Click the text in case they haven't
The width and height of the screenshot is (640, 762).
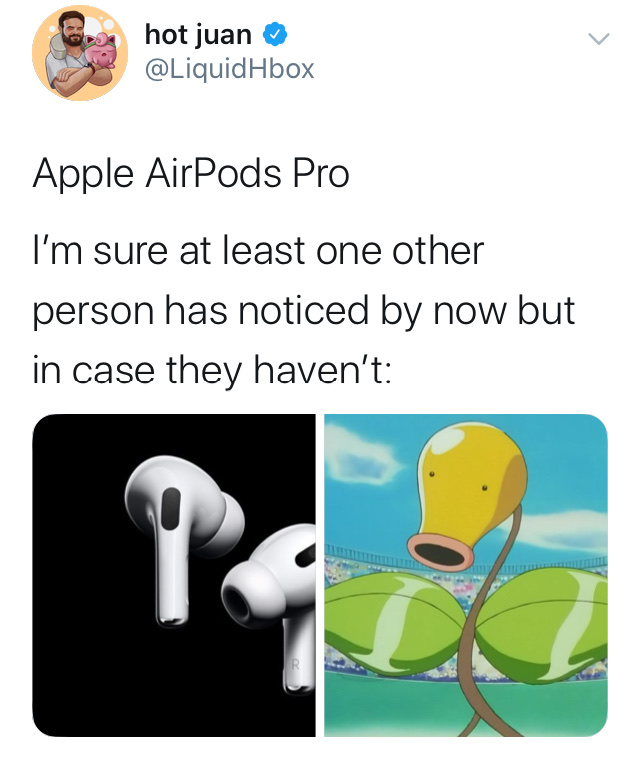211,370
